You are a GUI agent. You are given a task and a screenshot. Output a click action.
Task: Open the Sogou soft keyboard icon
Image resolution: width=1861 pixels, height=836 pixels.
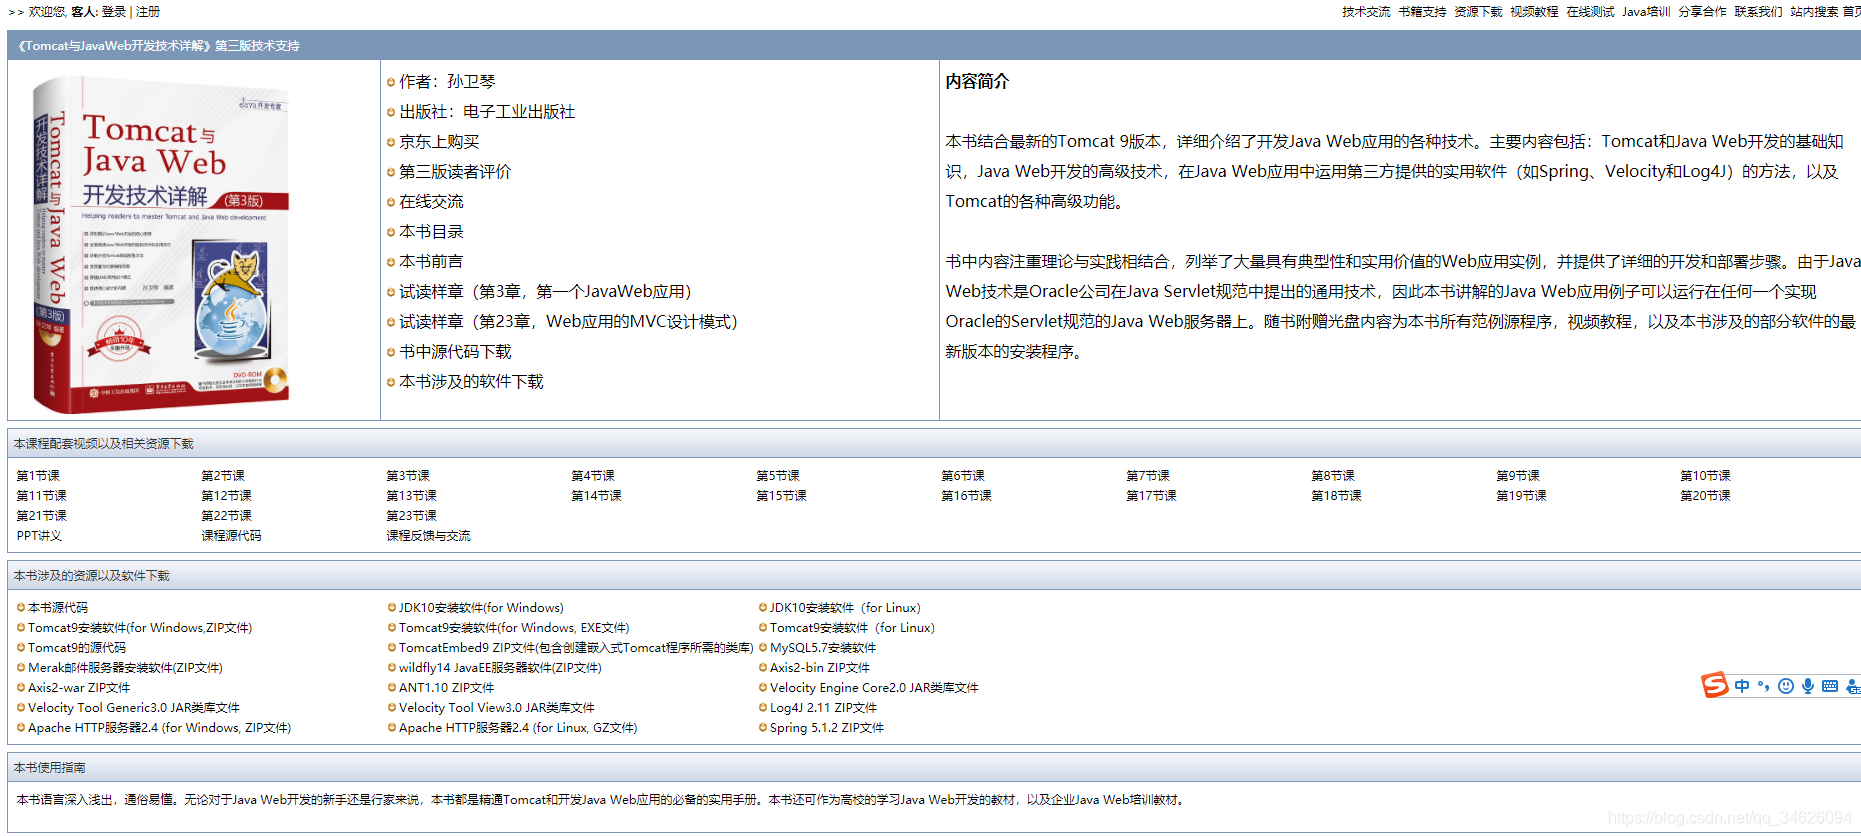point(1830,686)
